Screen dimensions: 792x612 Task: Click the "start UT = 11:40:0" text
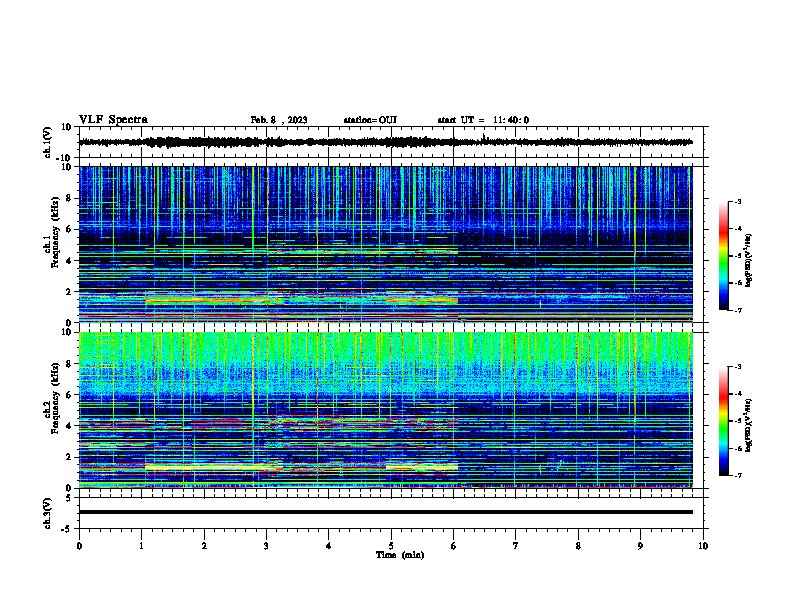tap(483, 120)
